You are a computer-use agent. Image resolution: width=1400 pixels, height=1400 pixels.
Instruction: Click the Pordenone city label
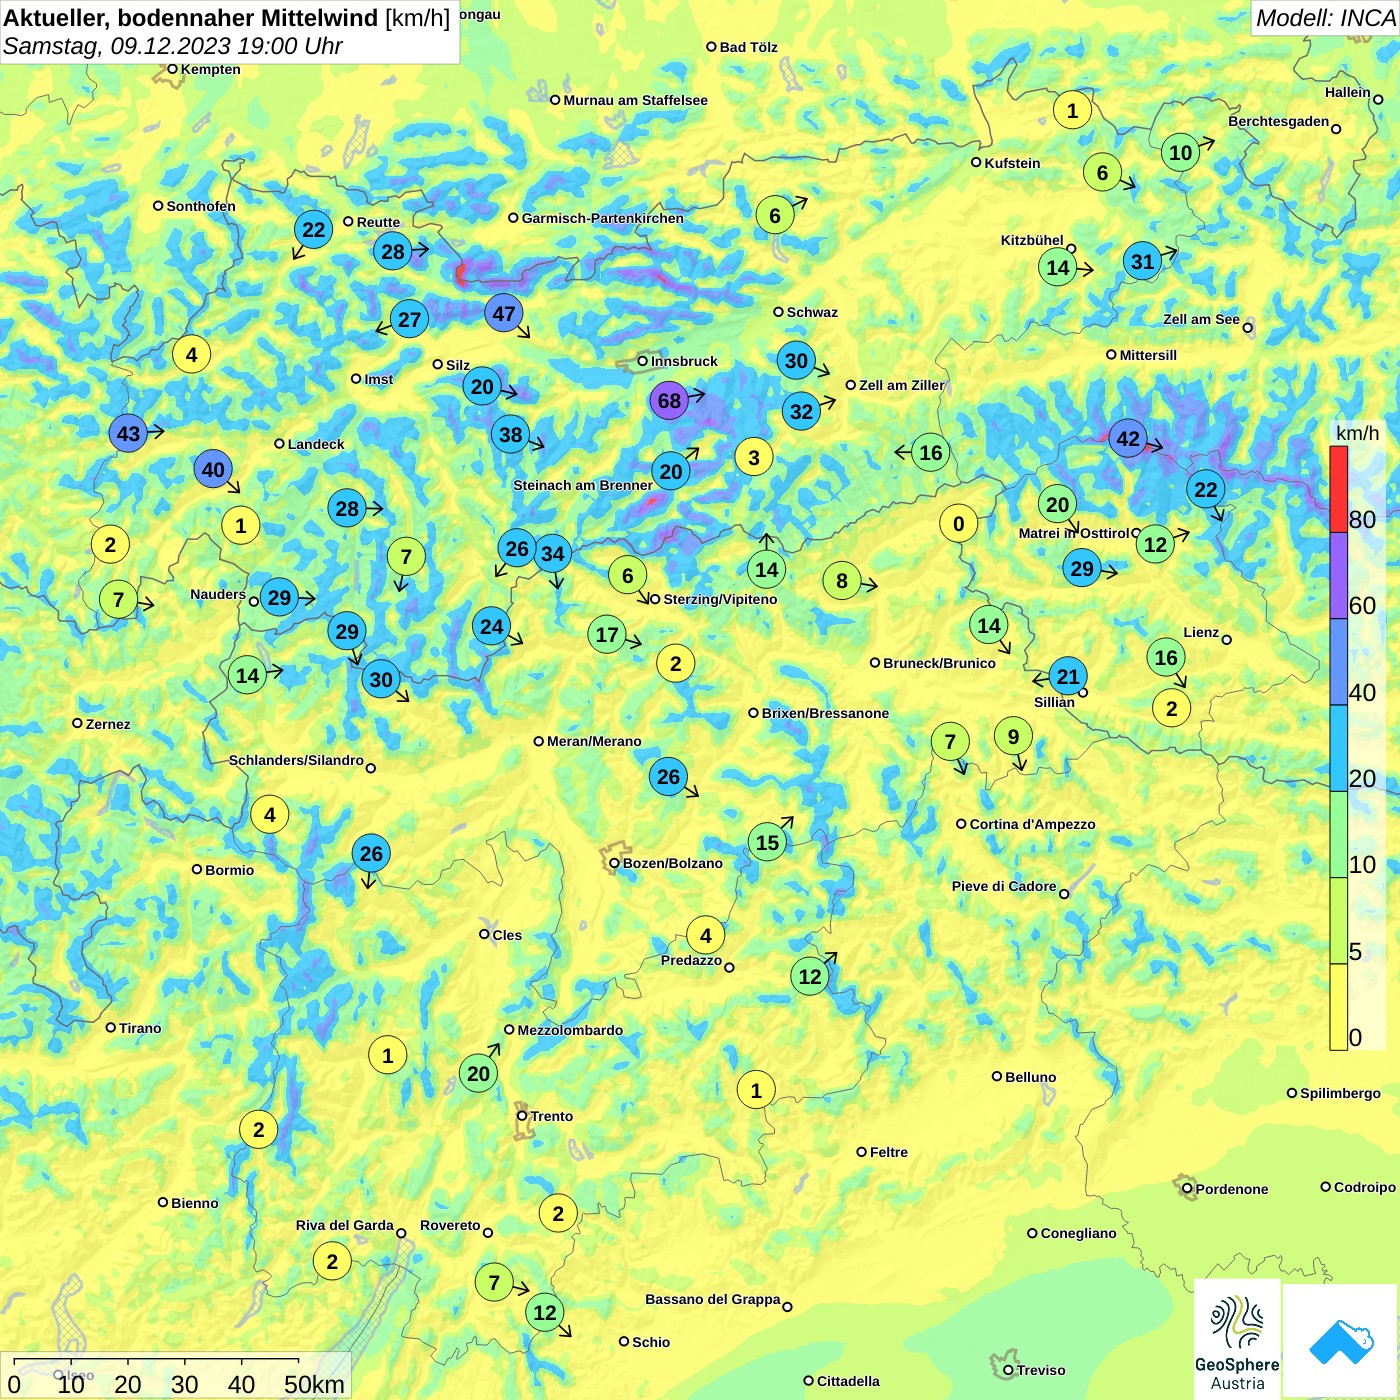click(1232, 1189)
